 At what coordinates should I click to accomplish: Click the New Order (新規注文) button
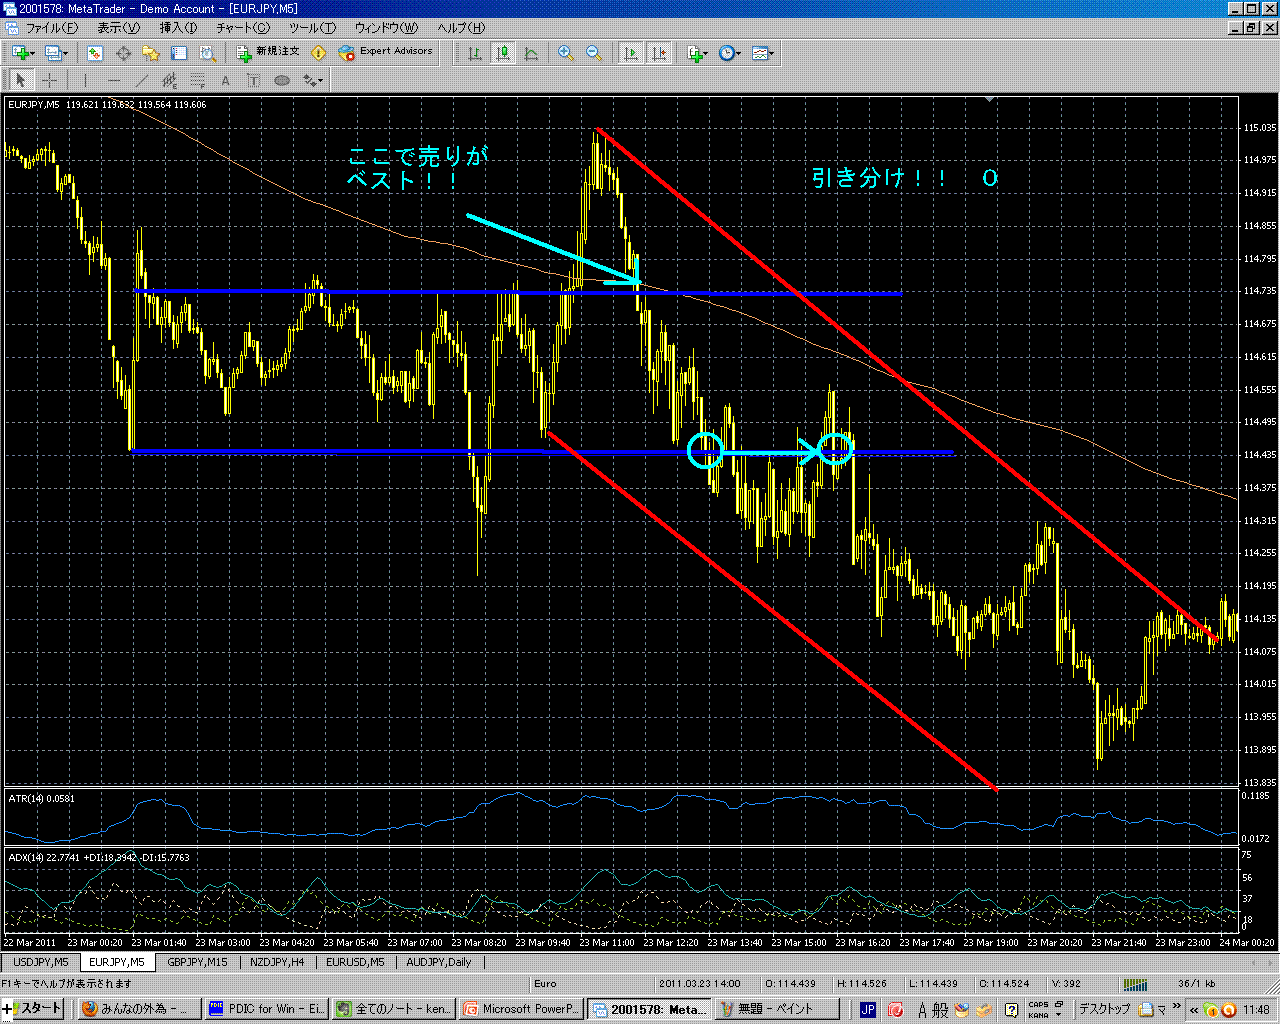click(x=268, y=52)
